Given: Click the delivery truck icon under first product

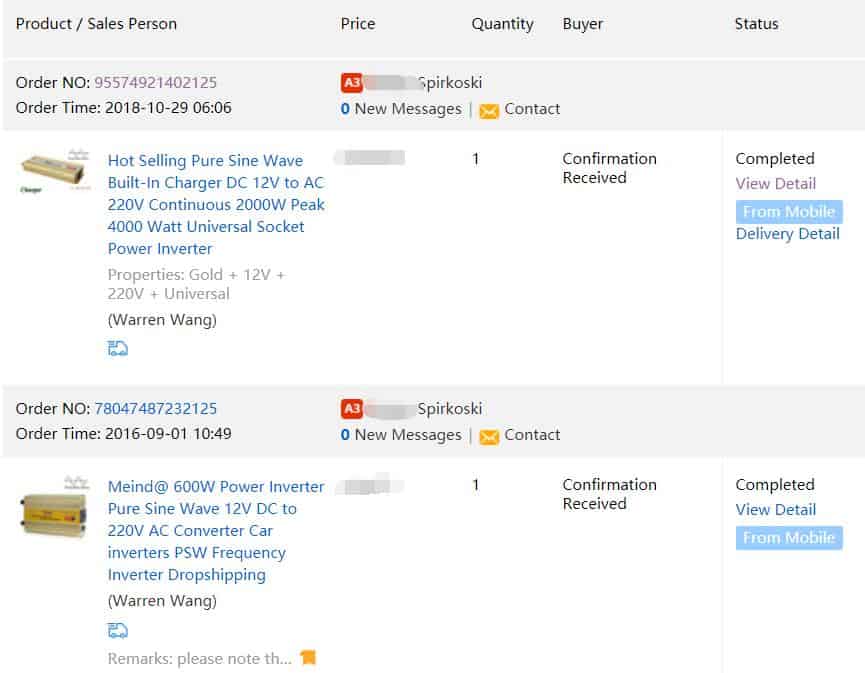Looking at the screenshot, I should tap(118, 349).
